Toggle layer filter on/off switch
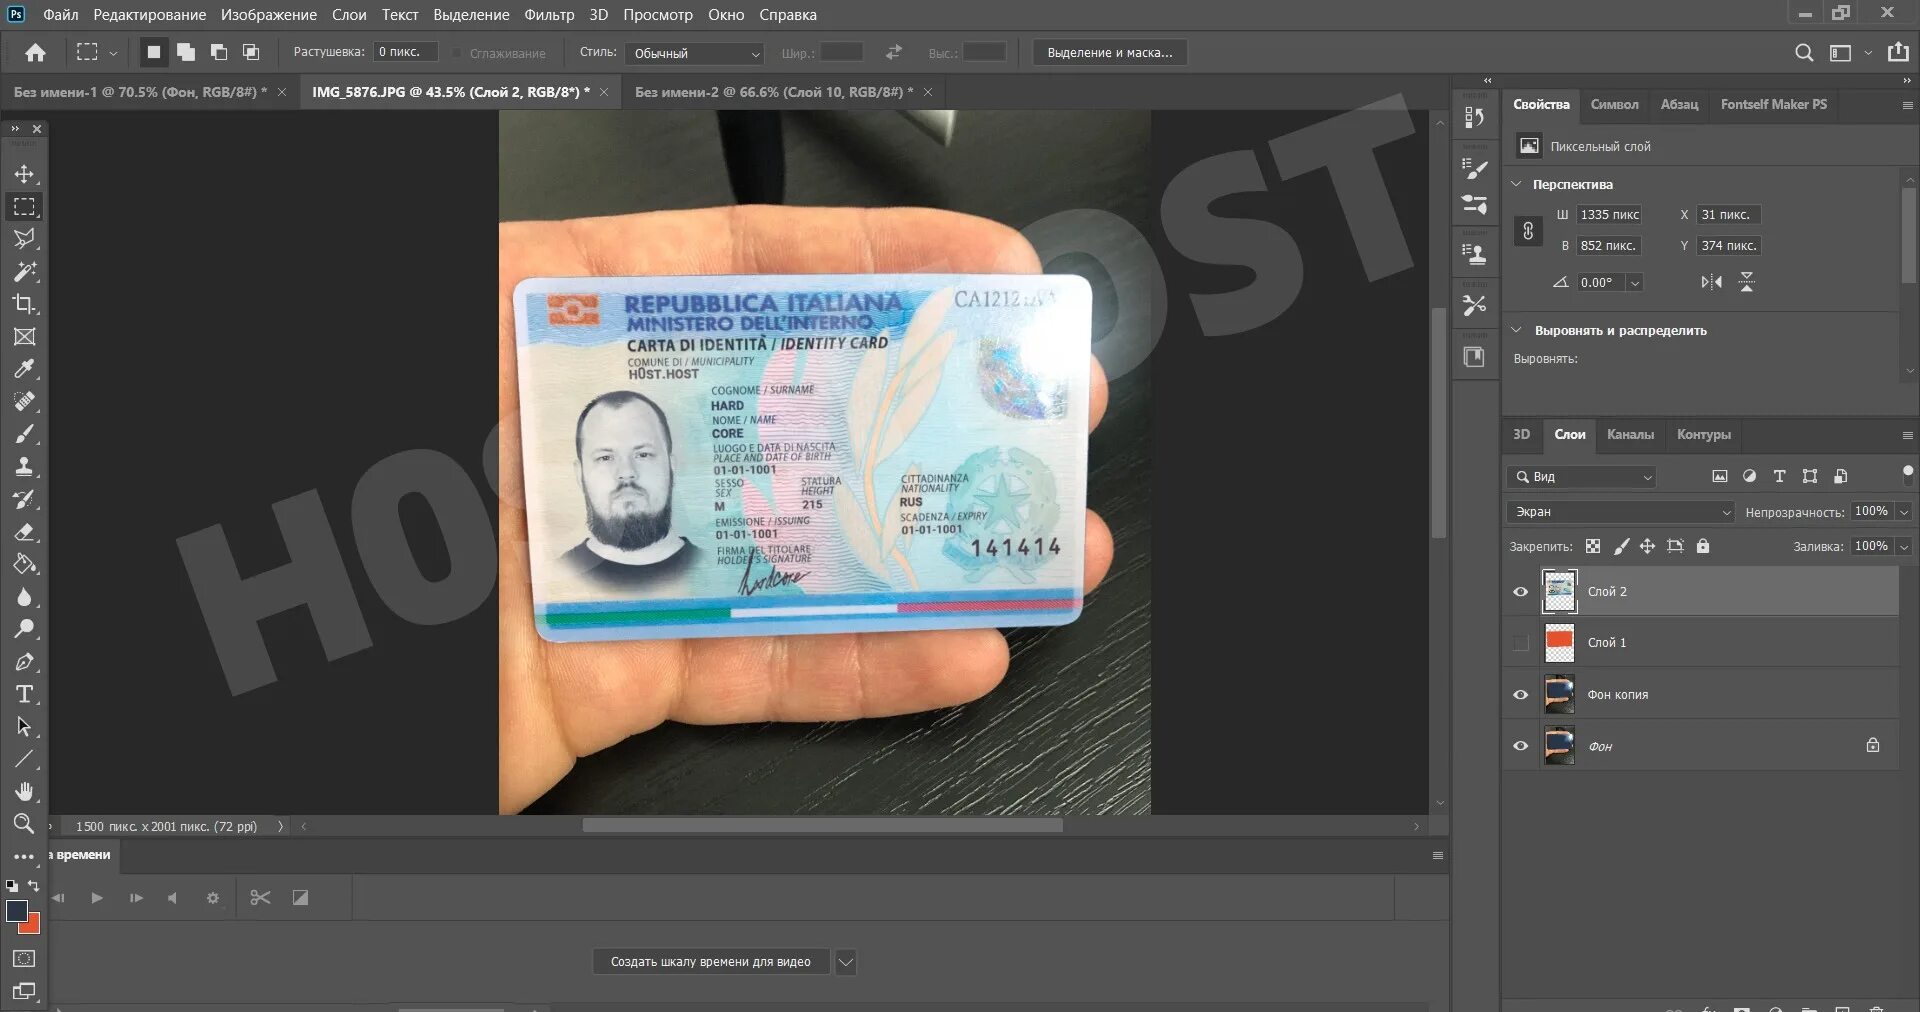This screenshot has width=1920, height=1012. tap(1907, 474)
